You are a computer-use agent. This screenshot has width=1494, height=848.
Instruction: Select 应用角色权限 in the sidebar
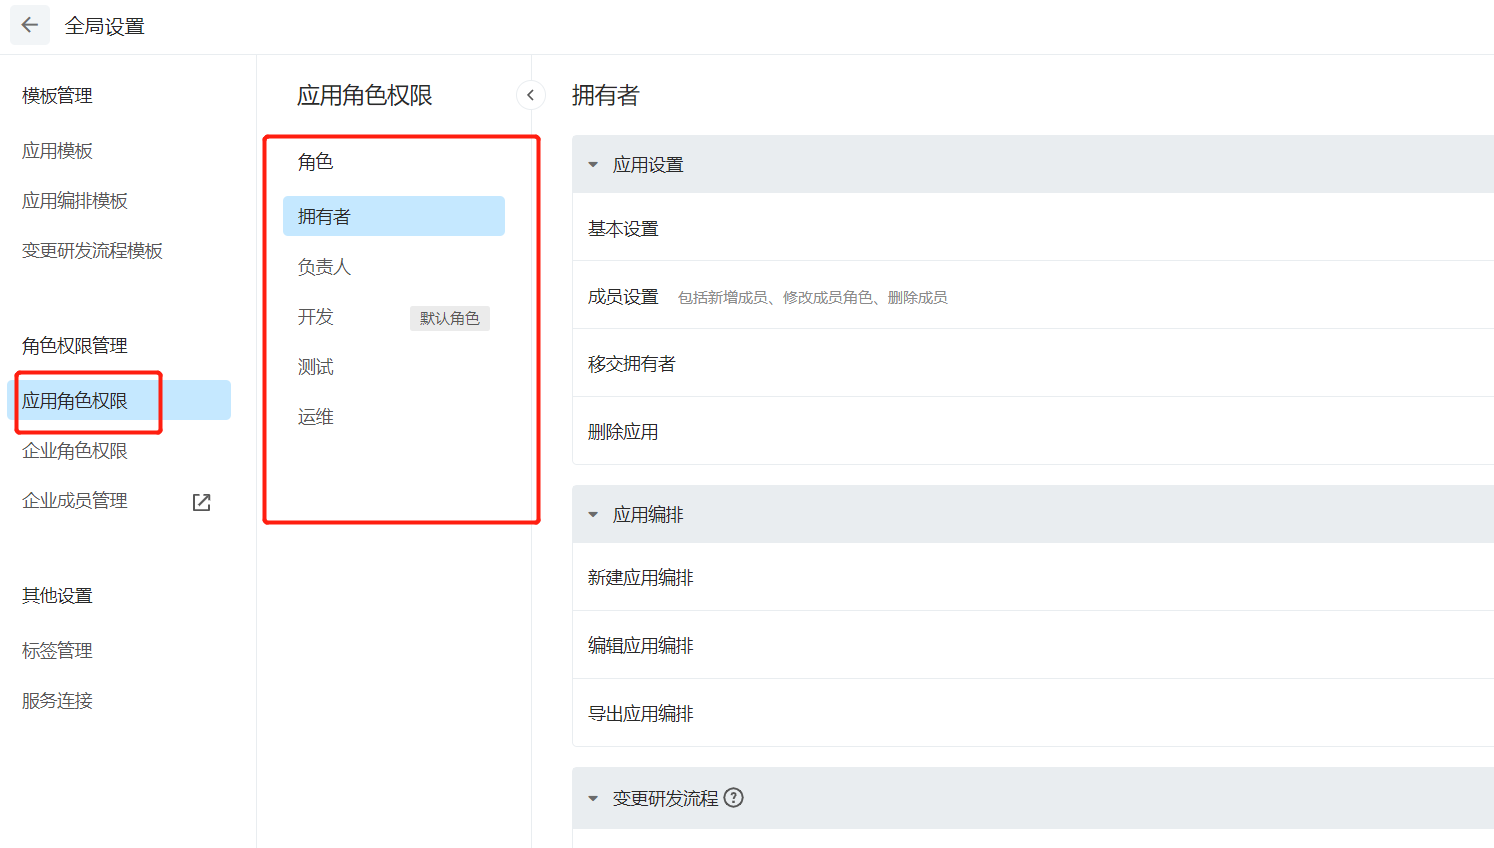[x=119, y=400]
